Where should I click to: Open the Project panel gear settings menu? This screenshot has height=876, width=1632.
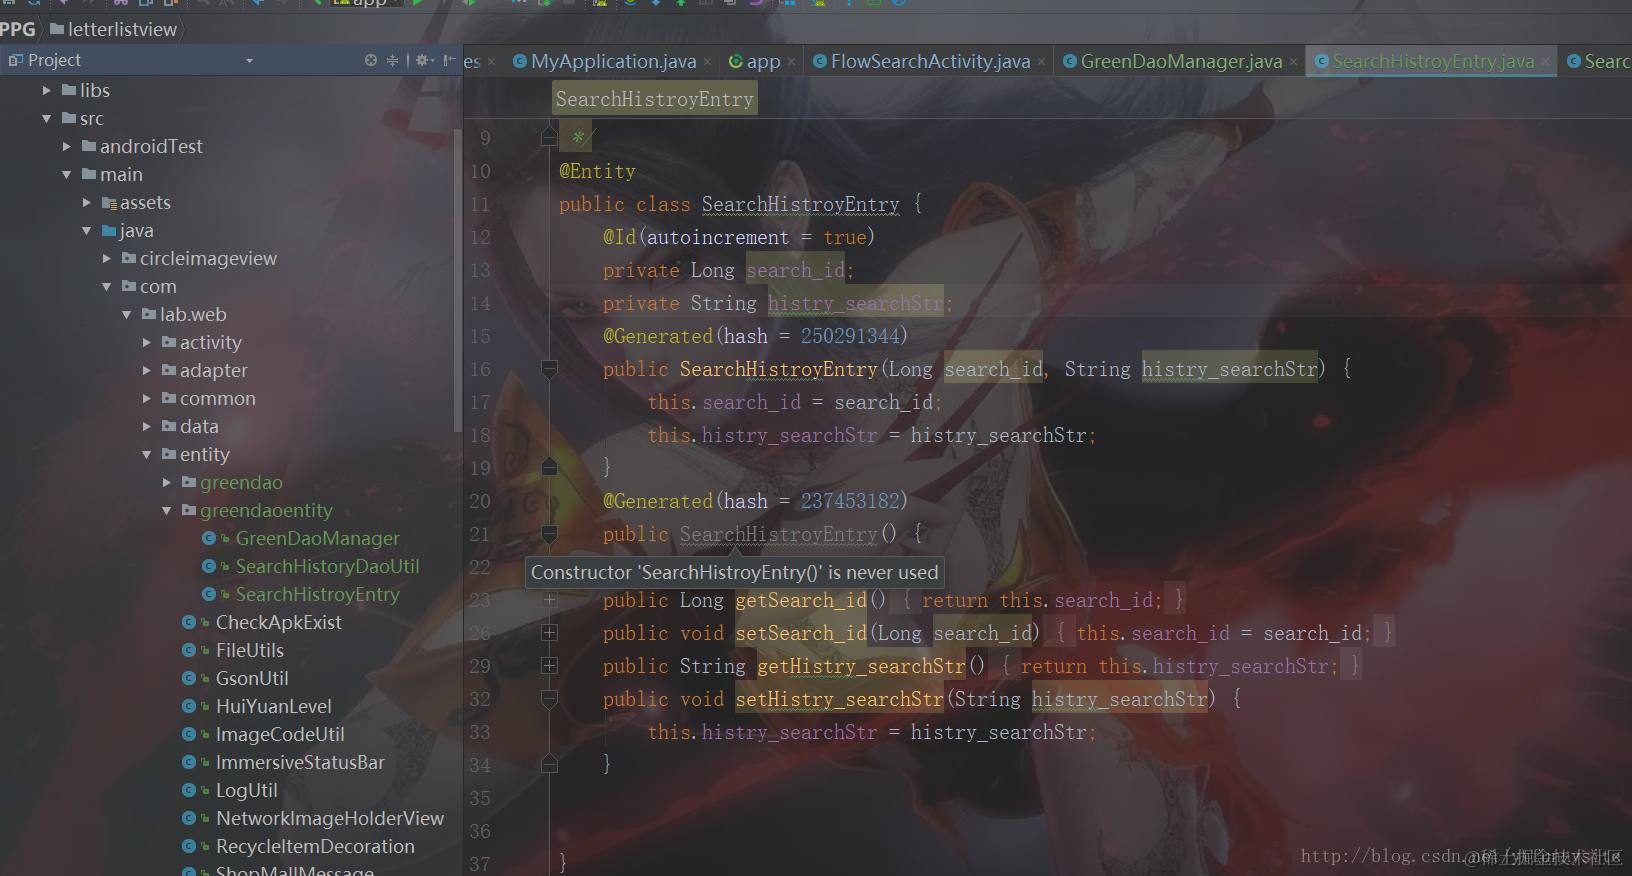[x=424, y=60]
